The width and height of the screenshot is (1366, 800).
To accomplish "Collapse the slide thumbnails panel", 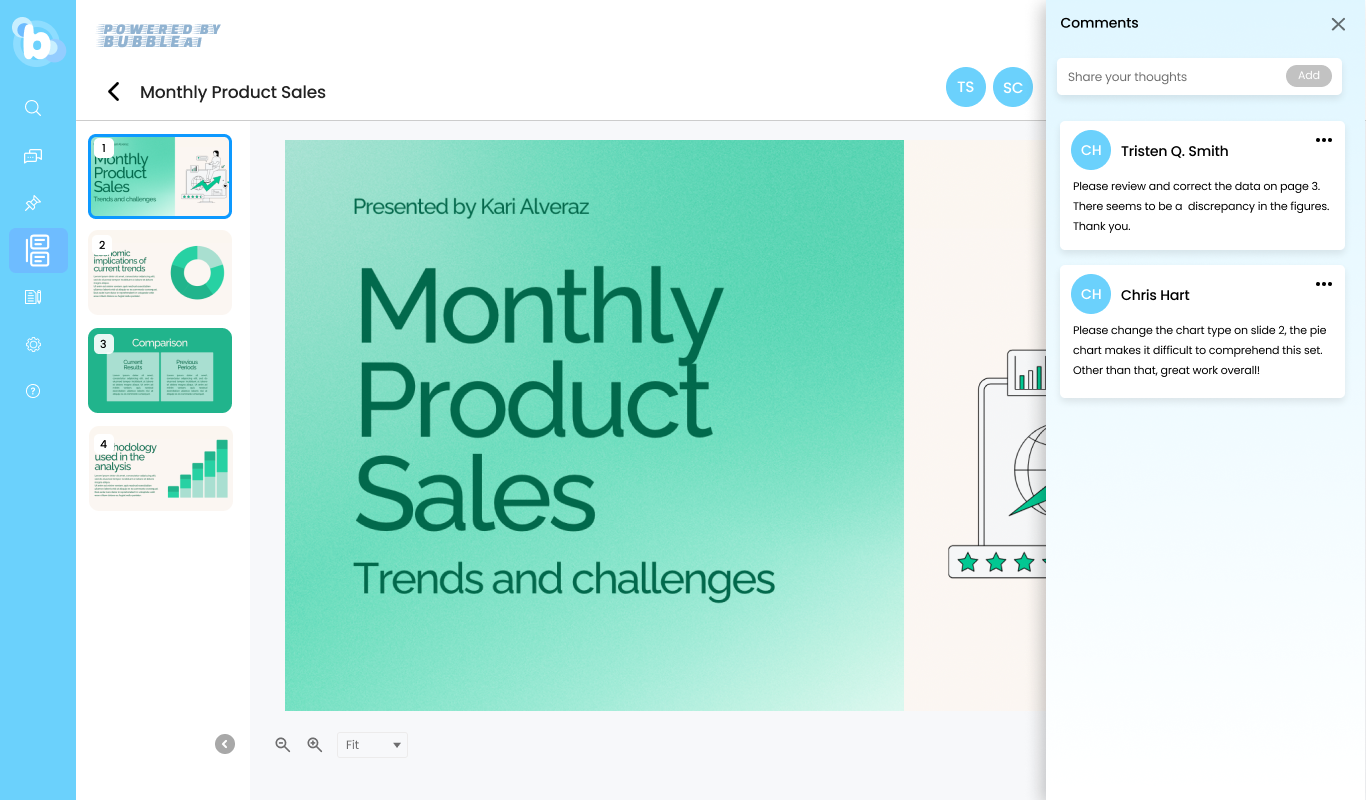I will click(225, 744).
